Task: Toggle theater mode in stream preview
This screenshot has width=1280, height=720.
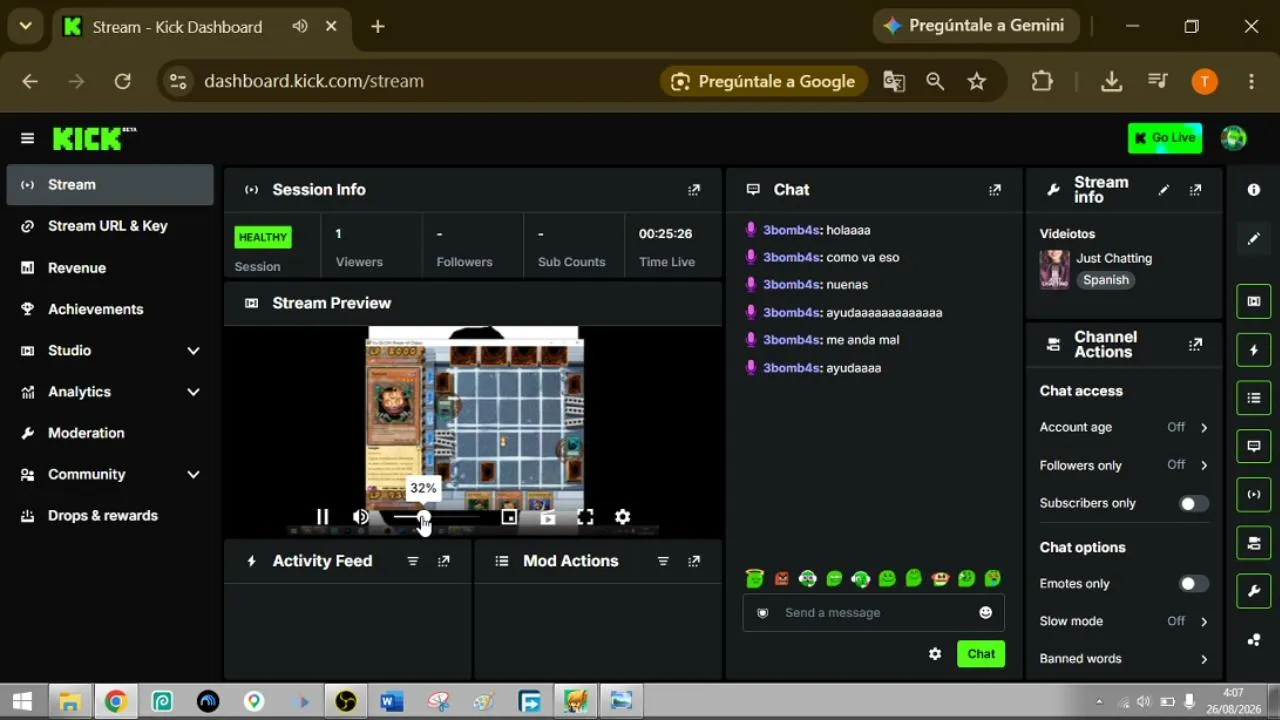Action: [547, 517]
